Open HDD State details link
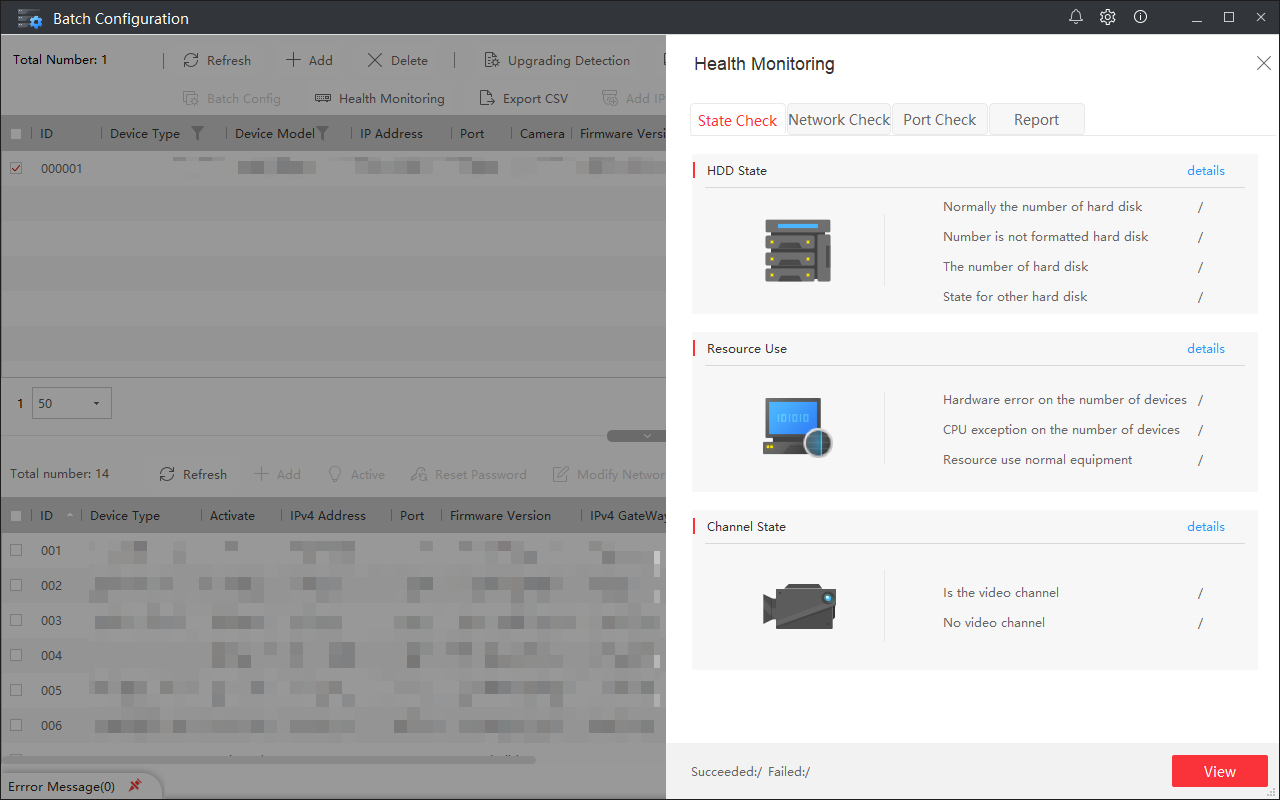This screenshot has height=800, width=1280. [1205, 170]
